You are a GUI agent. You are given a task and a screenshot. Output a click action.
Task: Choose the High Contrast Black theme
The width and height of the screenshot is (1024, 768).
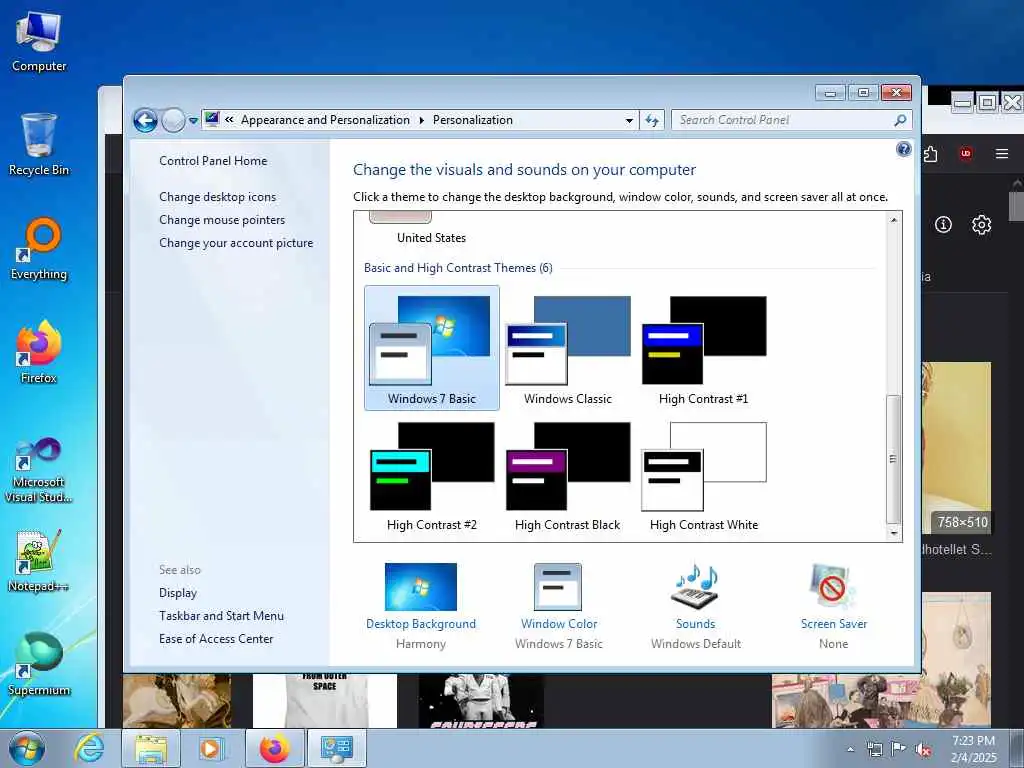coord(568,475)
